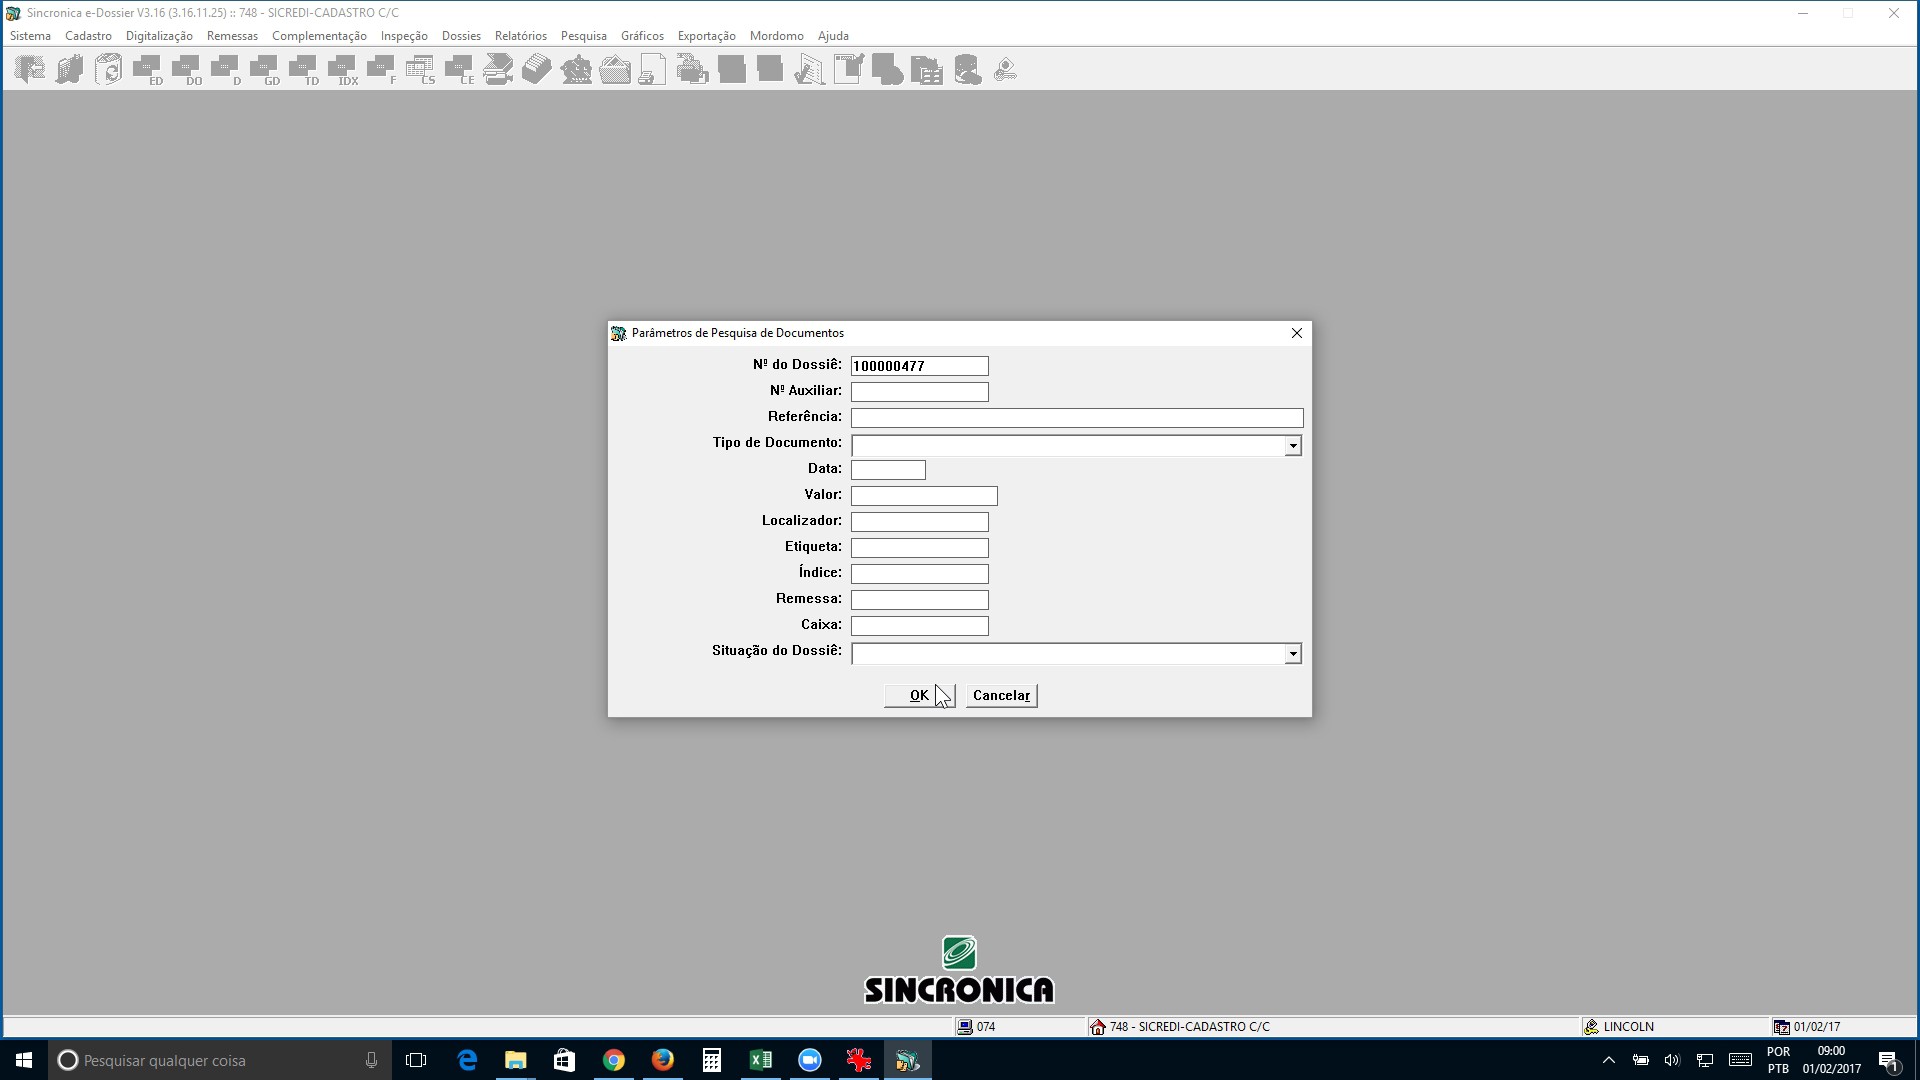Expand the Tipo de Documento dropdown
1920x1080 pixels.
tap(1293, 445)
